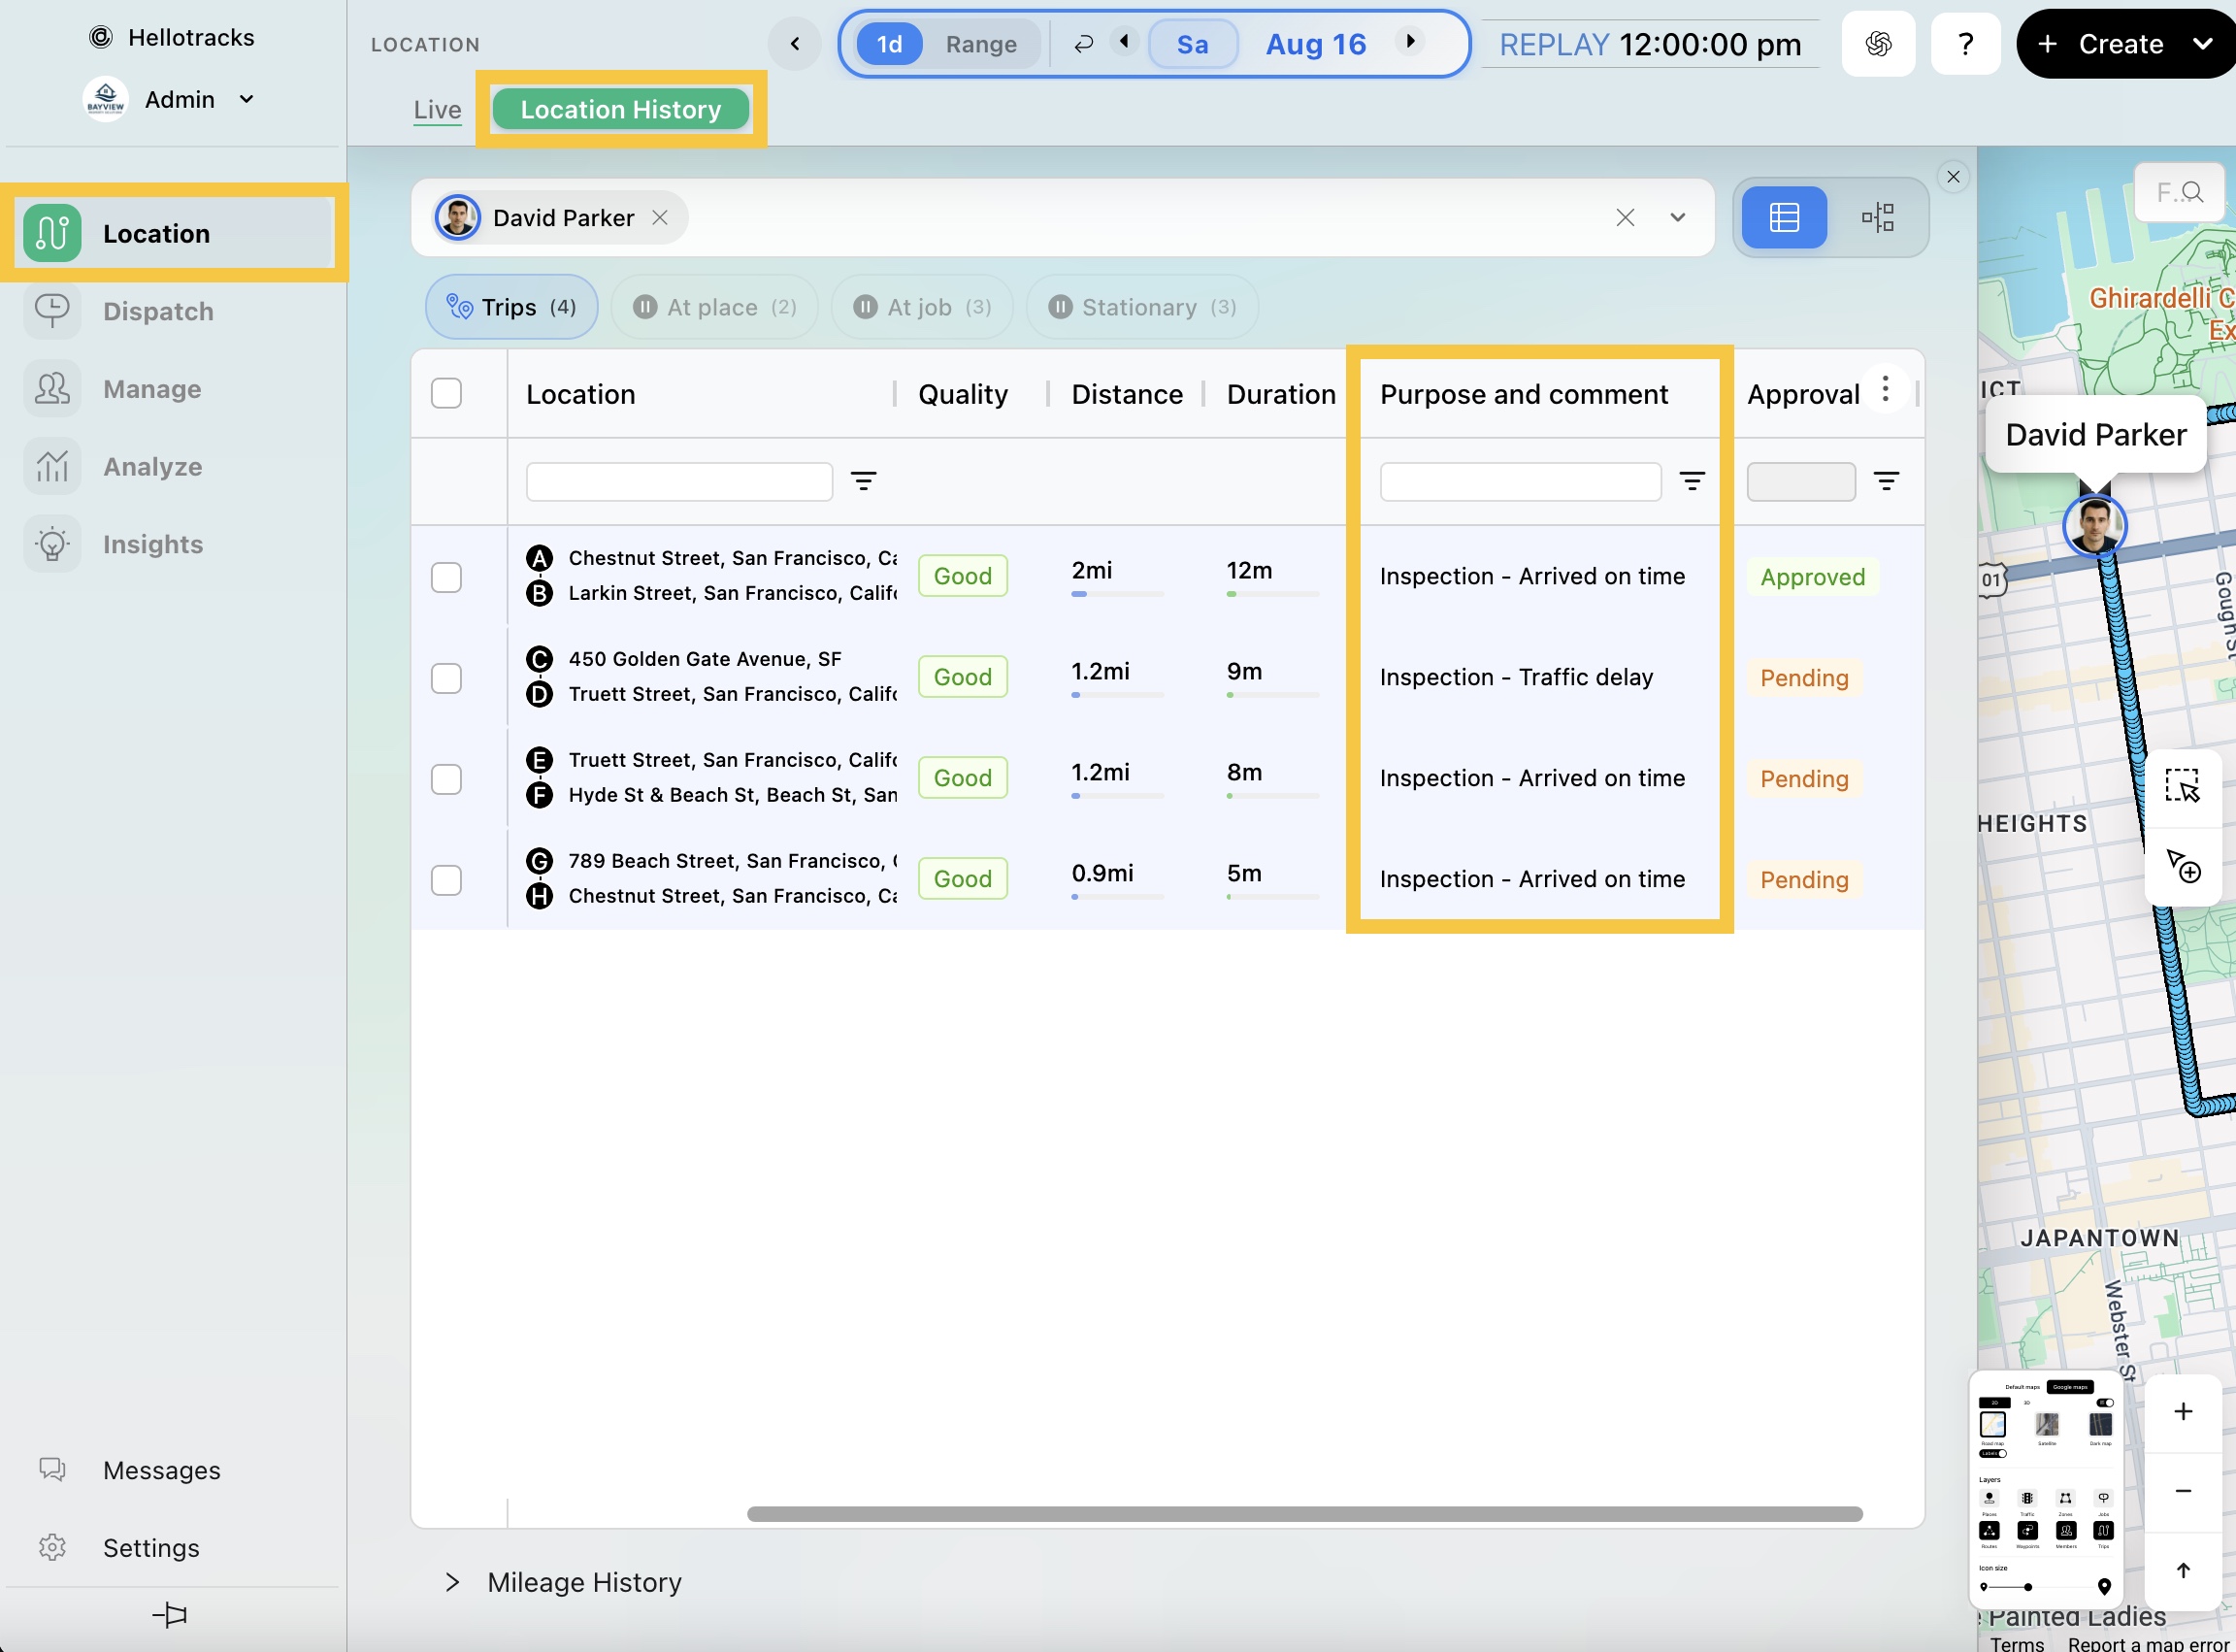Select the Chestnut Street to Larkin Street trip checkbox

pyautogui.click(x=446, y=577)
